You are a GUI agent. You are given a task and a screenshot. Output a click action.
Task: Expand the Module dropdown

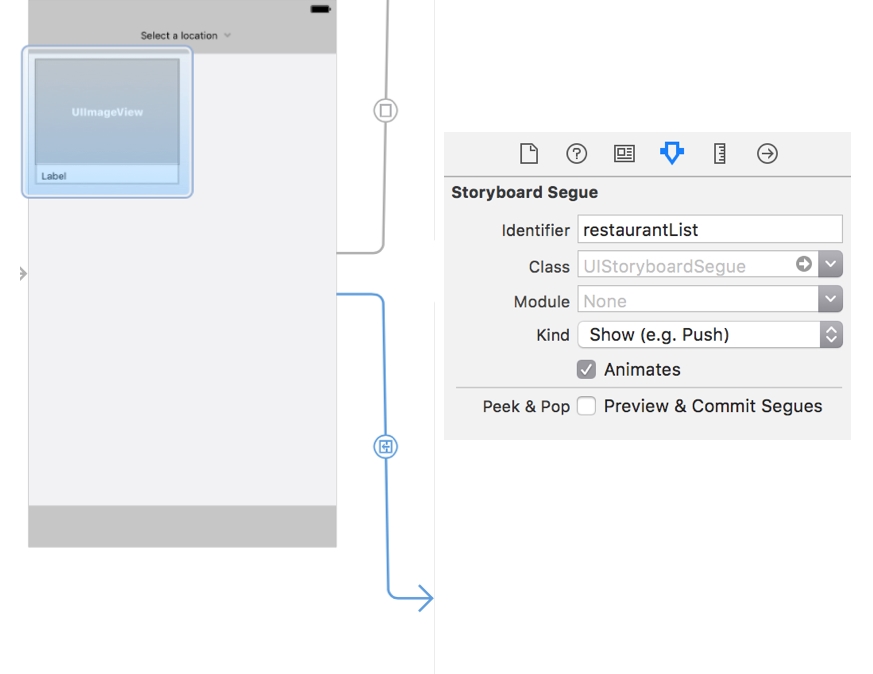pos(830,299)
